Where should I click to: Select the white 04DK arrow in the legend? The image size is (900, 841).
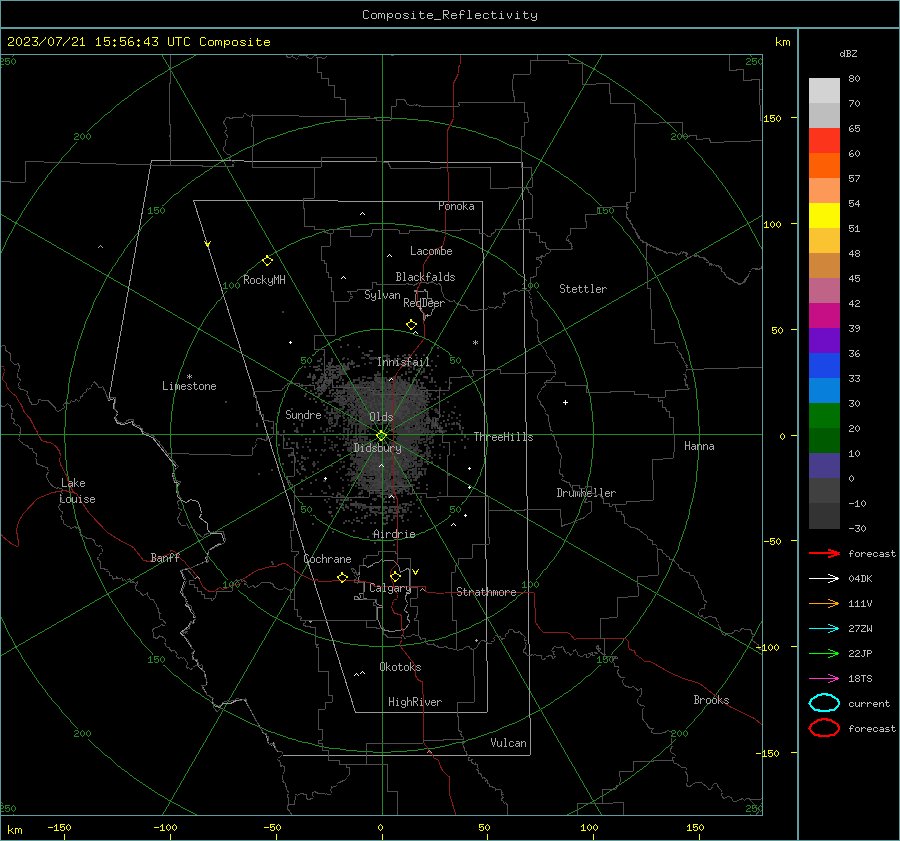click(x=824, y=578)
